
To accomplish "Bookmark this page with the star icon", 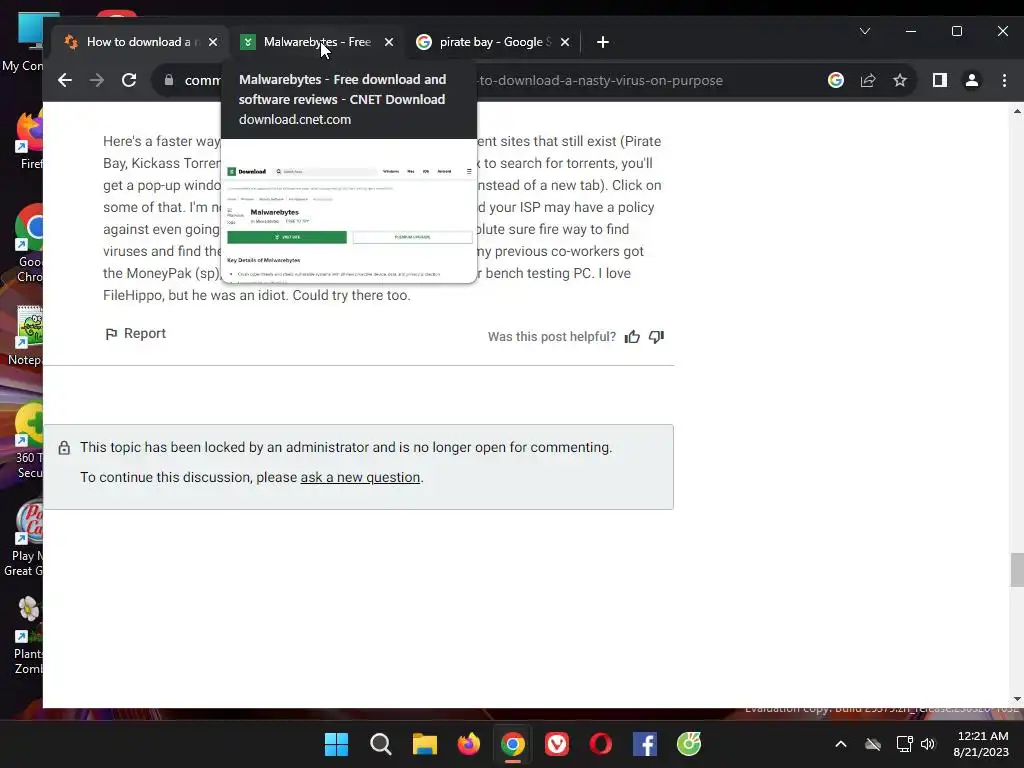I will tap(900, 80).
